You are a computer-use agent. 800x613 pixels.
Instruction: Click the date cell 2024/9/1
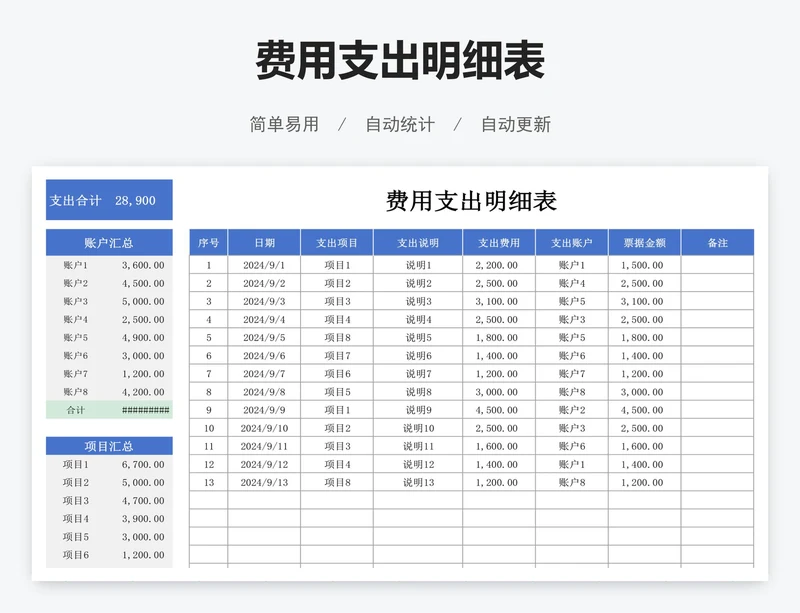[x=264, y=265]
